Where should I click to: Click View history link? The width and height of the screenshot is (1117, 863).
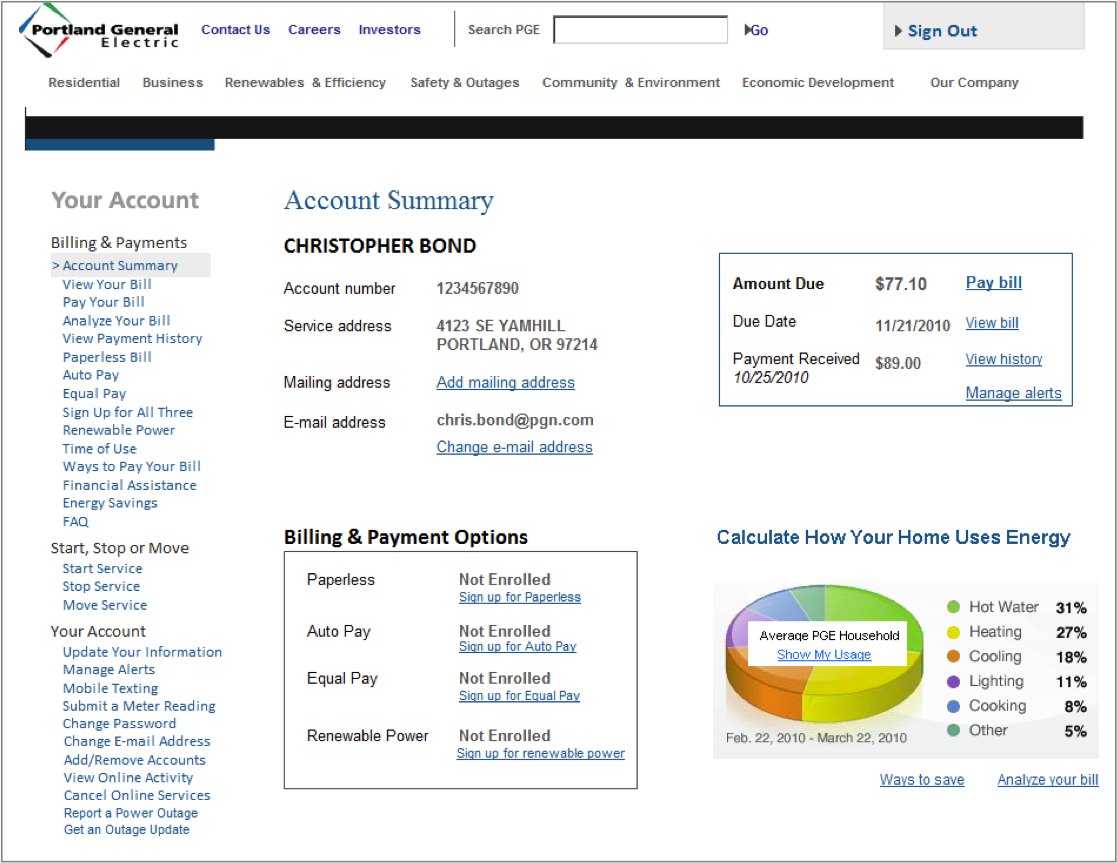1004,359
